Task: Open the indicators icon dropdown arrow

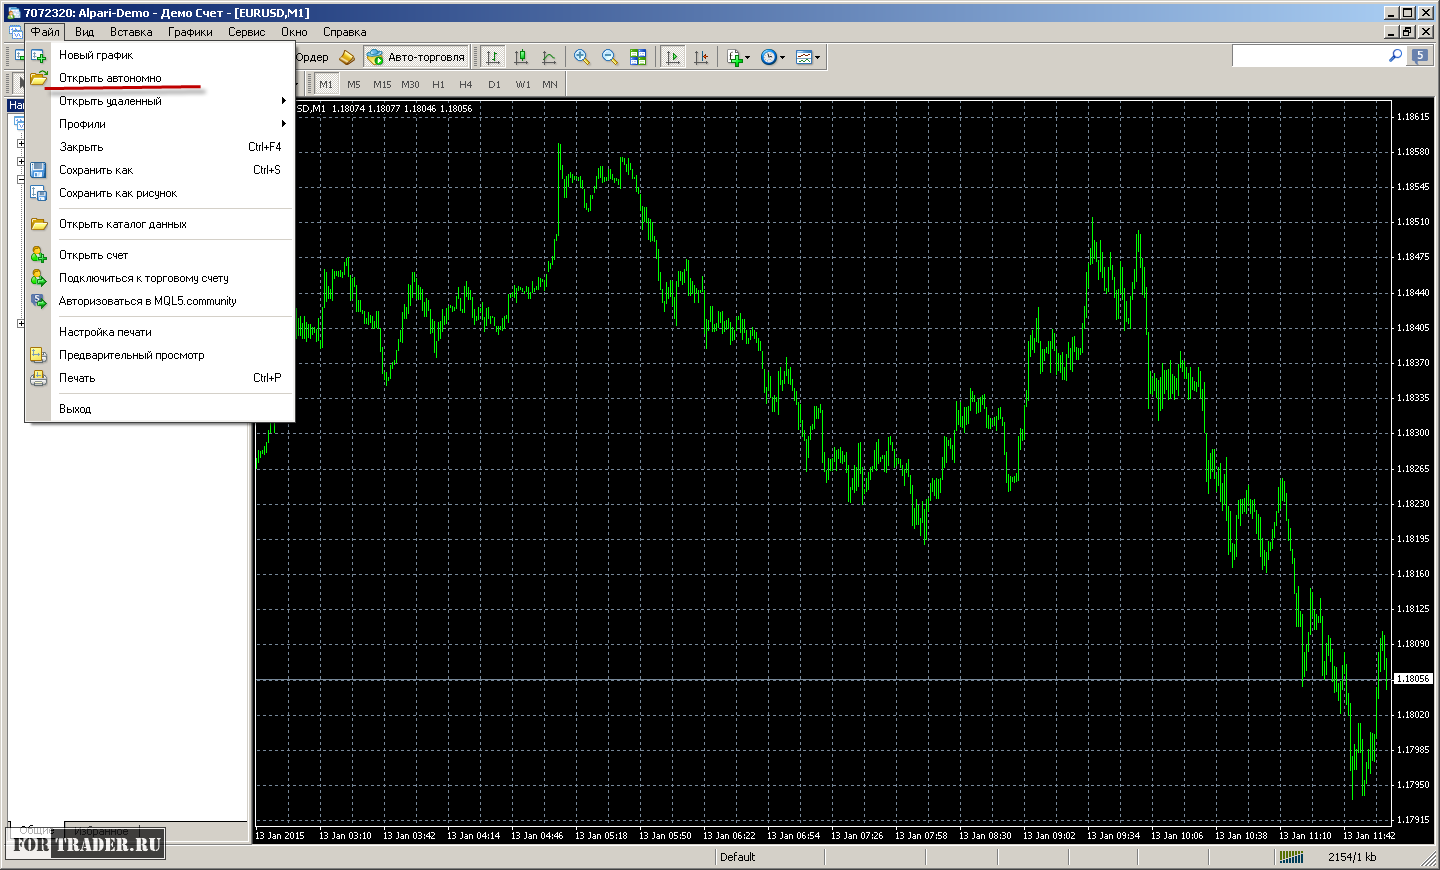Action: [x=747, y=58]
